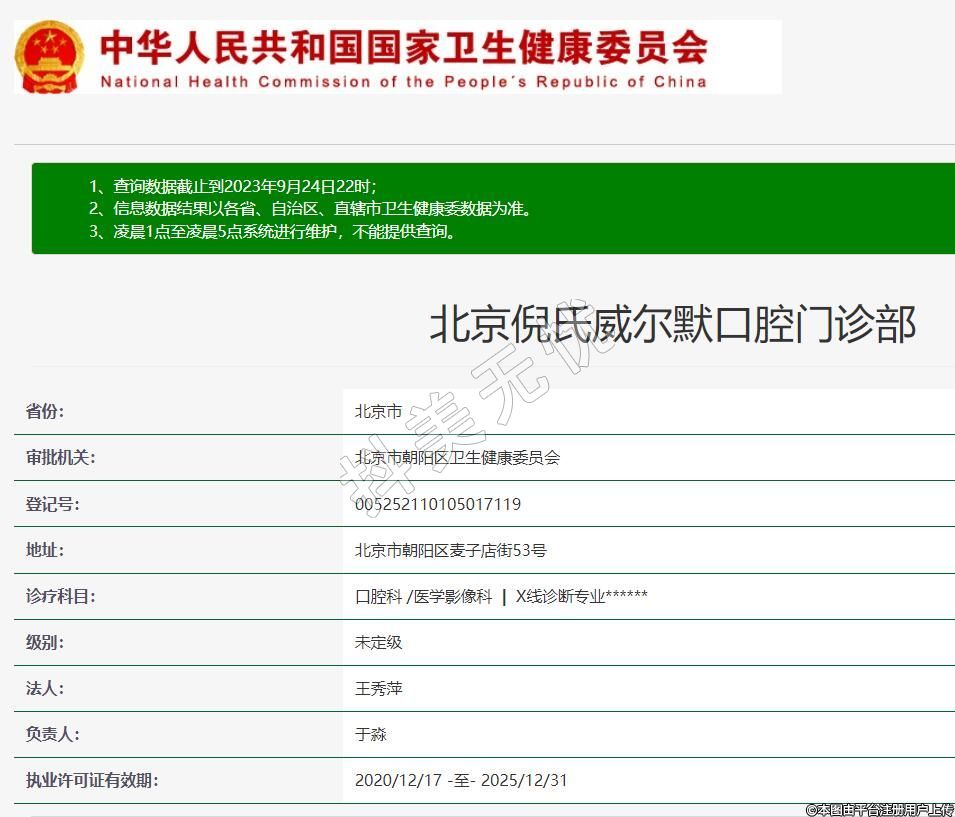Image resolution: width=955 pixels, height=817 pixels.
Task: Click the image upload copyright notice
Action: [879, 809]
